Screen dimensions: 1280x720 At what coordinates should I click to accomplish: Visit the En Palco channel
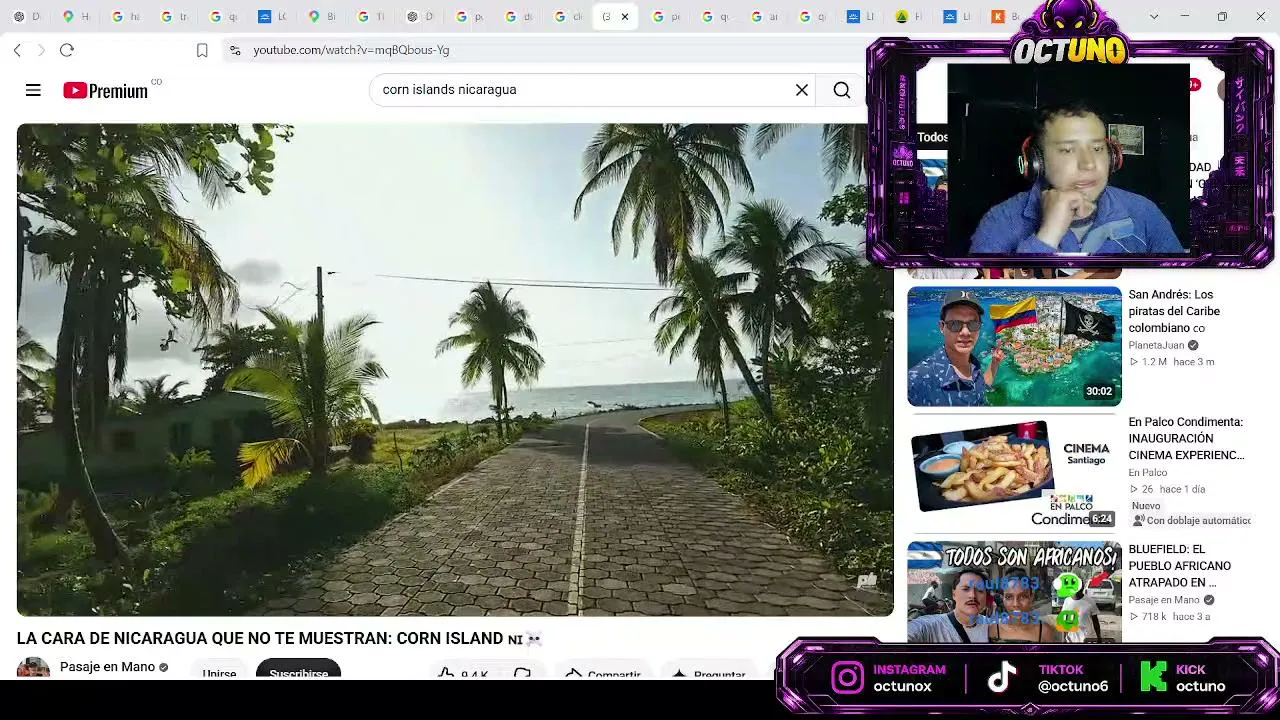point(1148,472)
